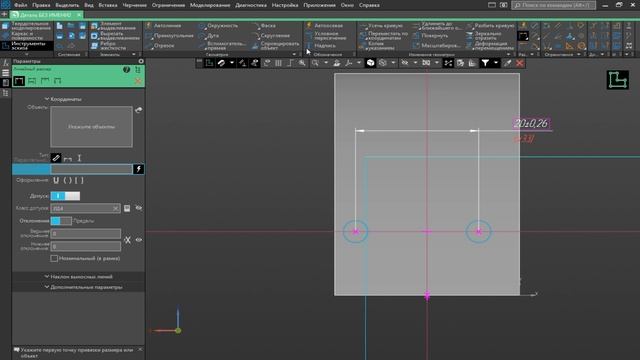Image resolution: width=640 pixels, height=360 pixels.
Task: Activate the Автолиния tool
Action: [x=163, y=25]
